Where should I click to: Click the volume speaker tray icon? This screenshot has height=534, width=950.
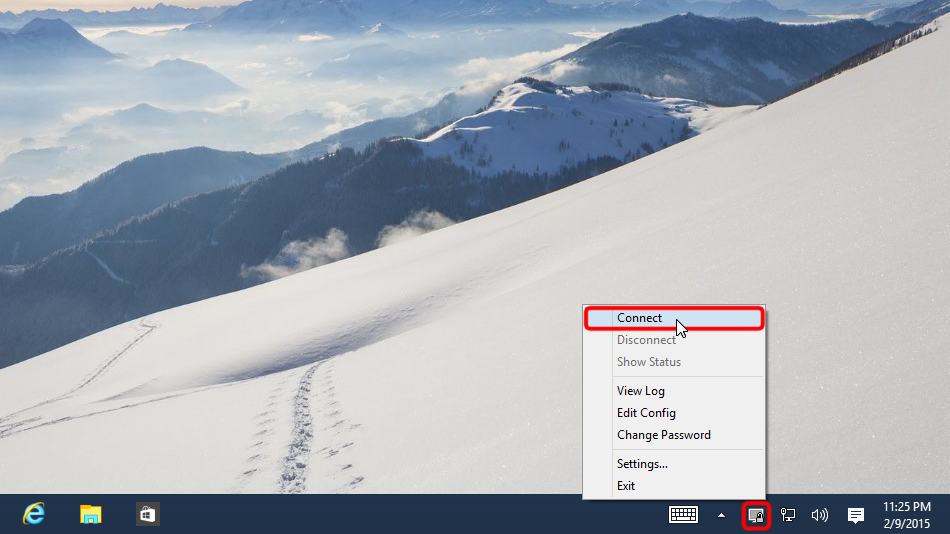[x=820, y=515]
